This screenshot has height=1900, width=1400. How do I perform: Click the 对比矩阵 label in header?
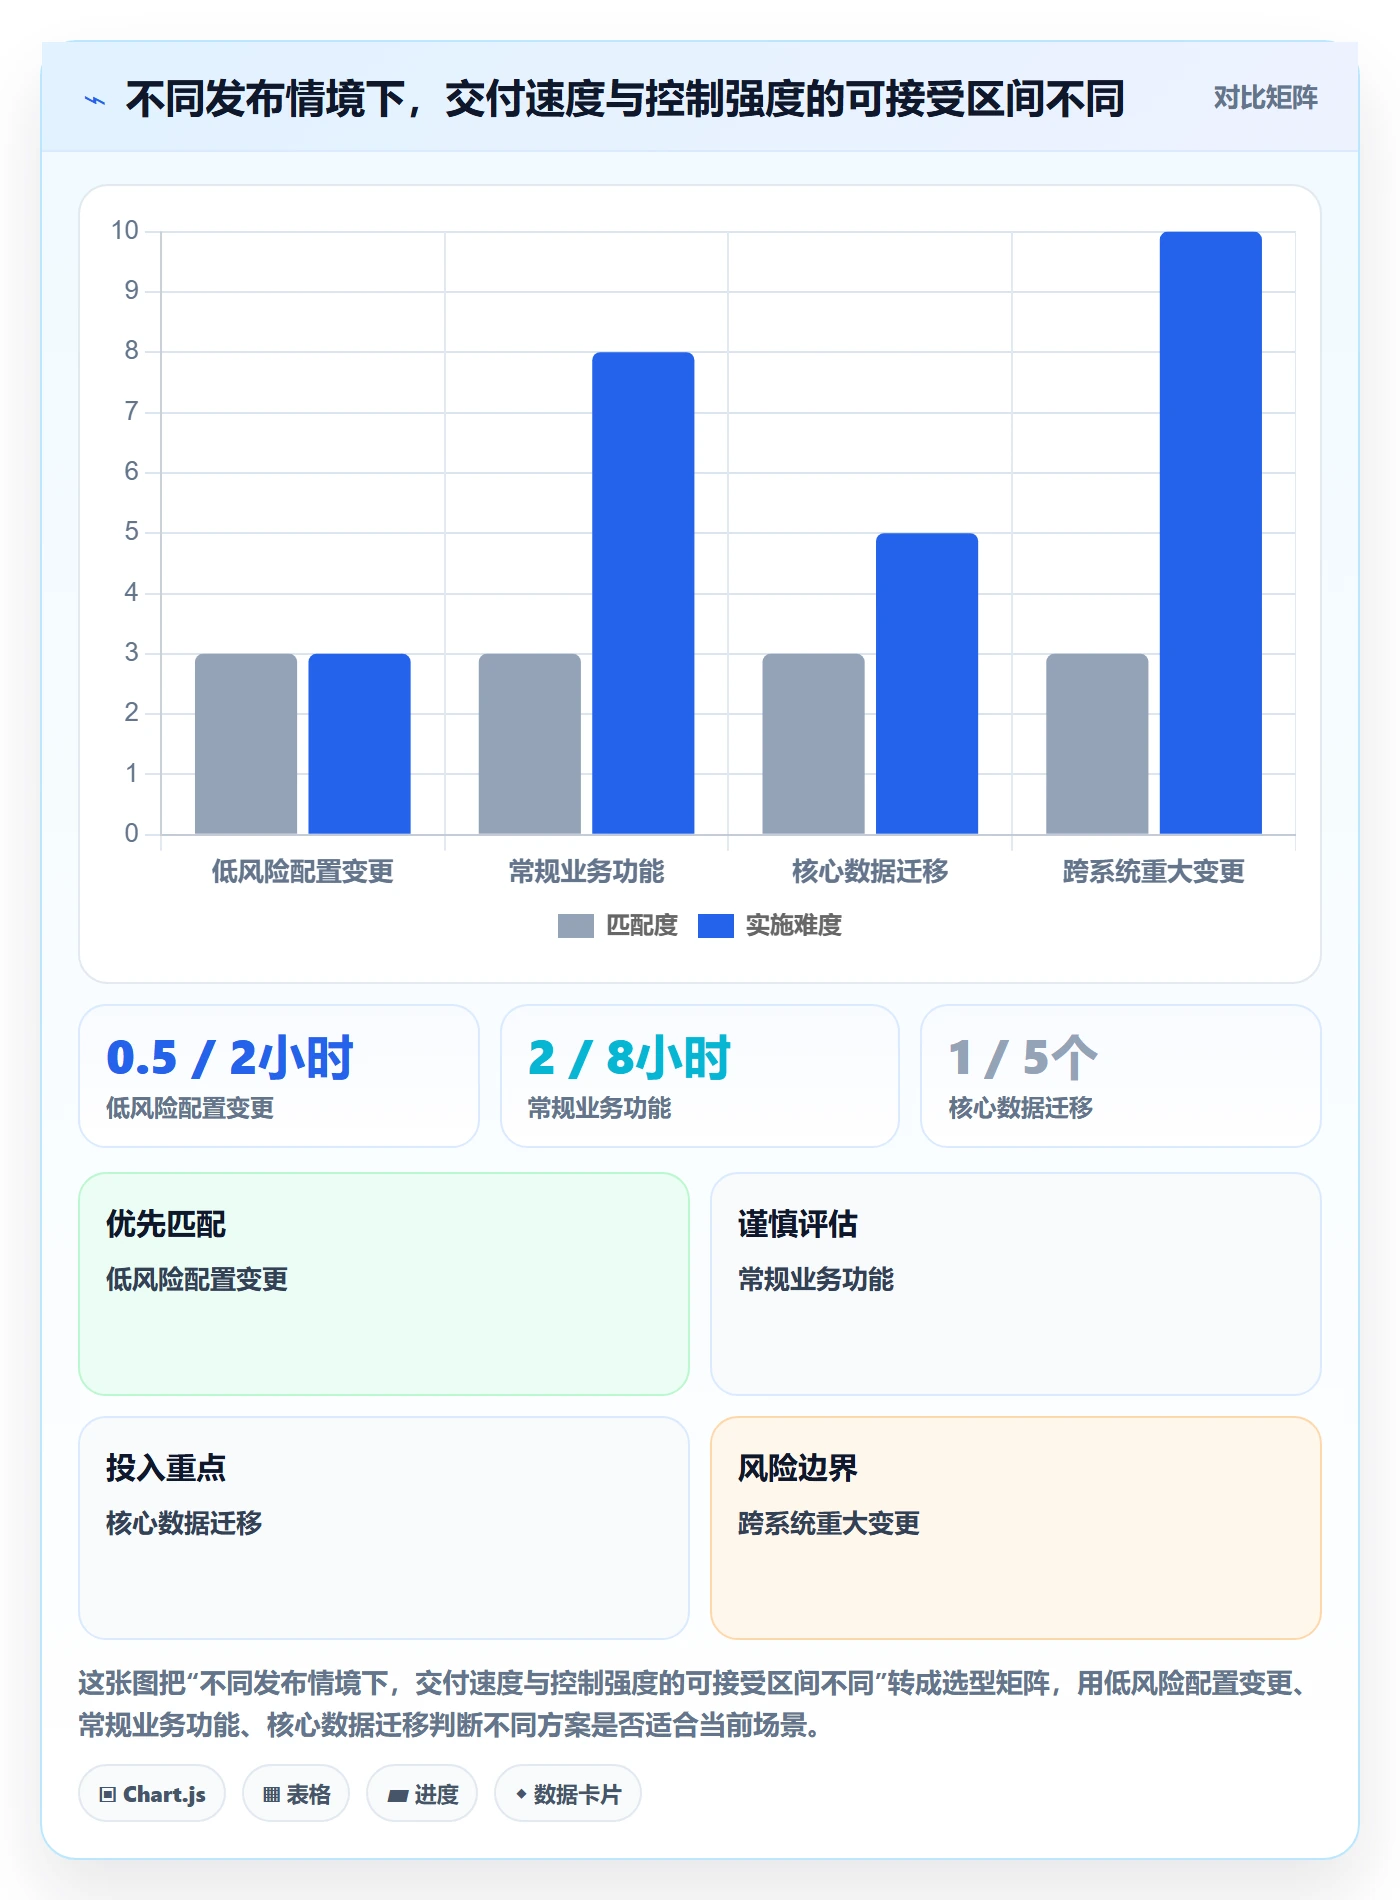(x=1265, y=98)
